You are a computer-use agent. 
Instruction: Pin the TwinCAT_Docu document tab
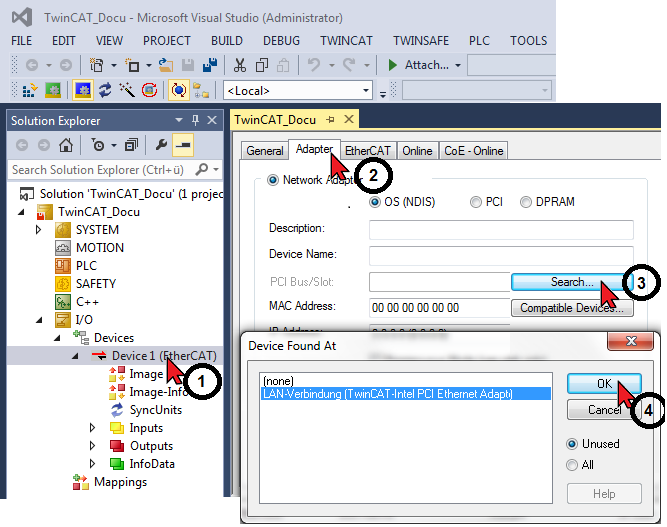pyautogui.click(x=331, y=120)
